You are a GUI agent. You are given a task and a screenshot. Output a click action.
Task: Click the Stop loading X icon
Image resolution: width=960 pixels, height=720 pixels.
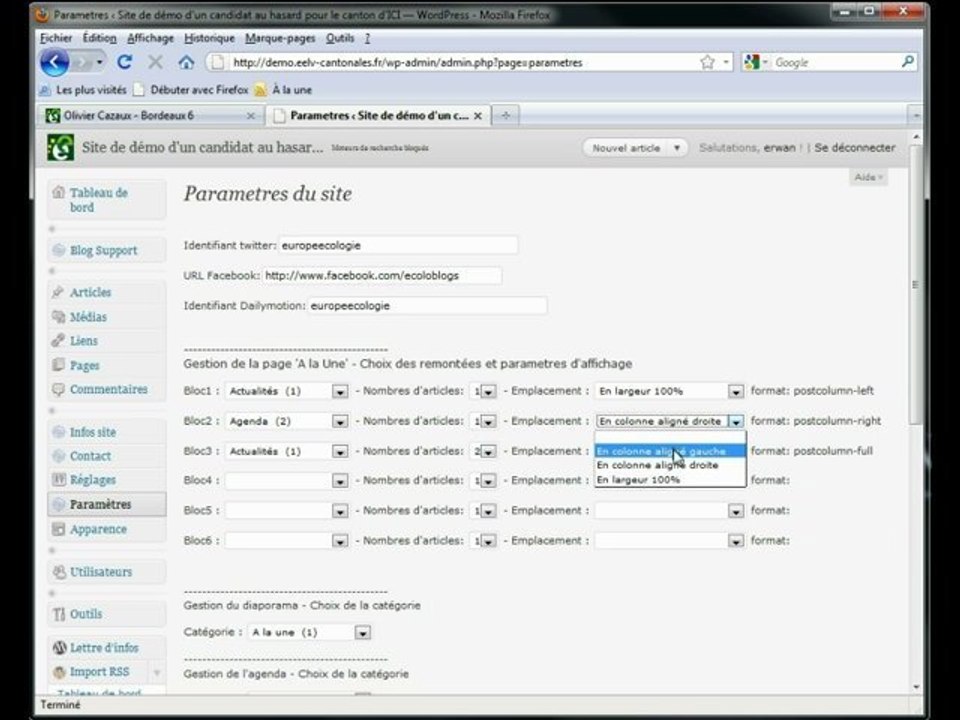point(156,62)
